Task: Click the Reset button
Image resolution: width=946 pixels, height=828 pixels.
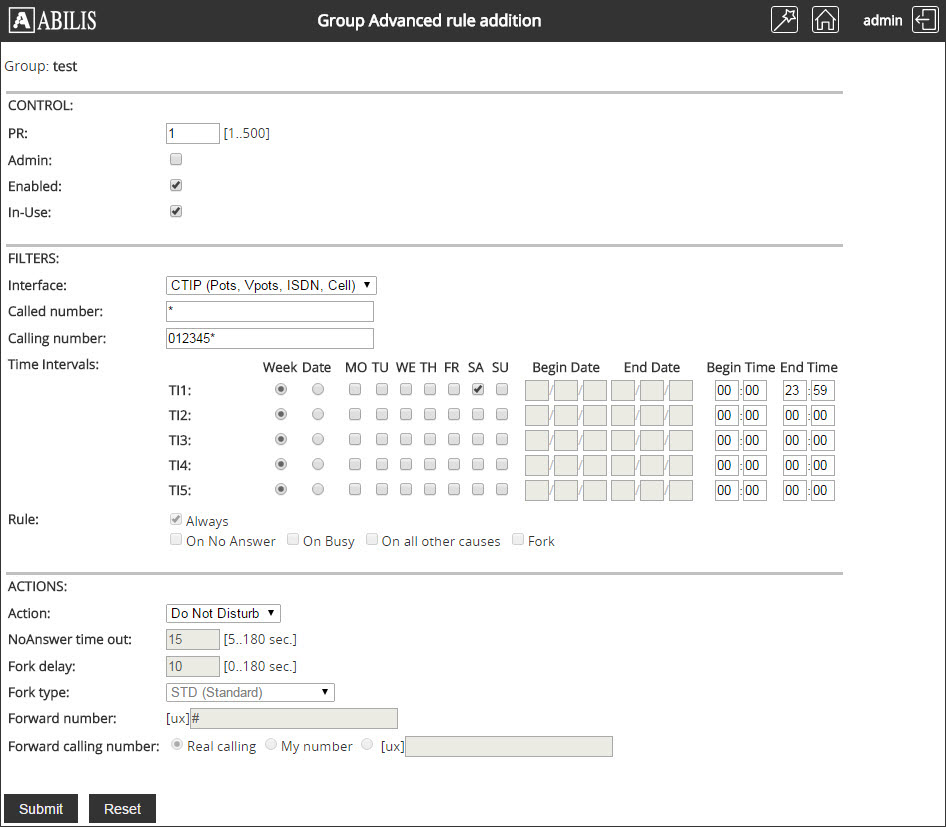Action: click(x=122, y=809)
